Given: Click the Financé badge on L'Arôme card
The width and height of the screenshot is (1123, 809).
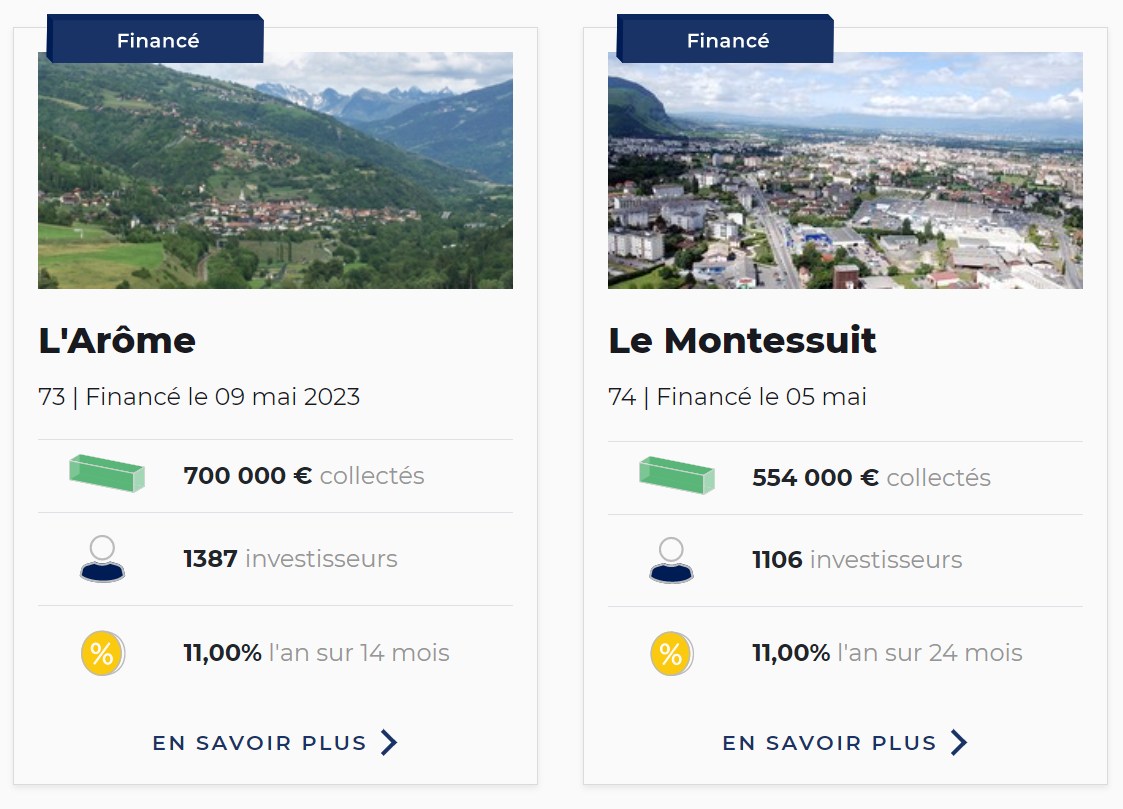Looking at the screenshot, I should (x=155, y=39).
